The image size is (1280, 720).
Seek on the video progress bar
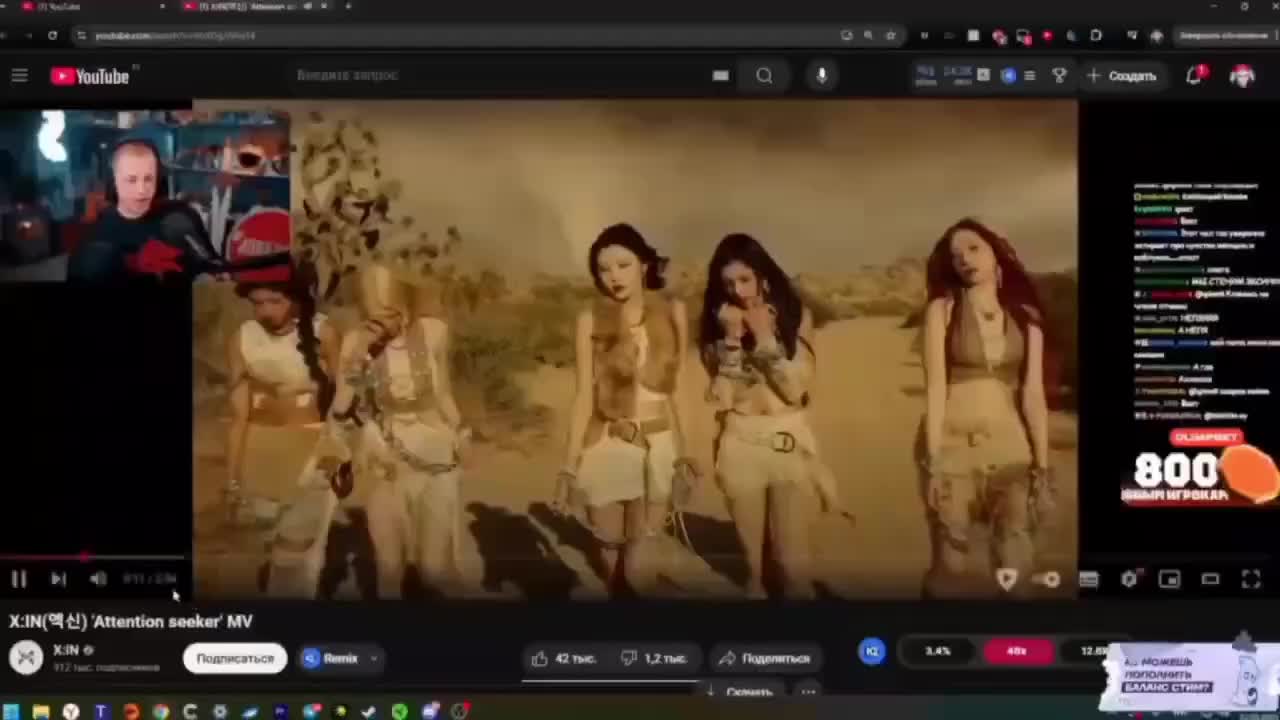92,557
